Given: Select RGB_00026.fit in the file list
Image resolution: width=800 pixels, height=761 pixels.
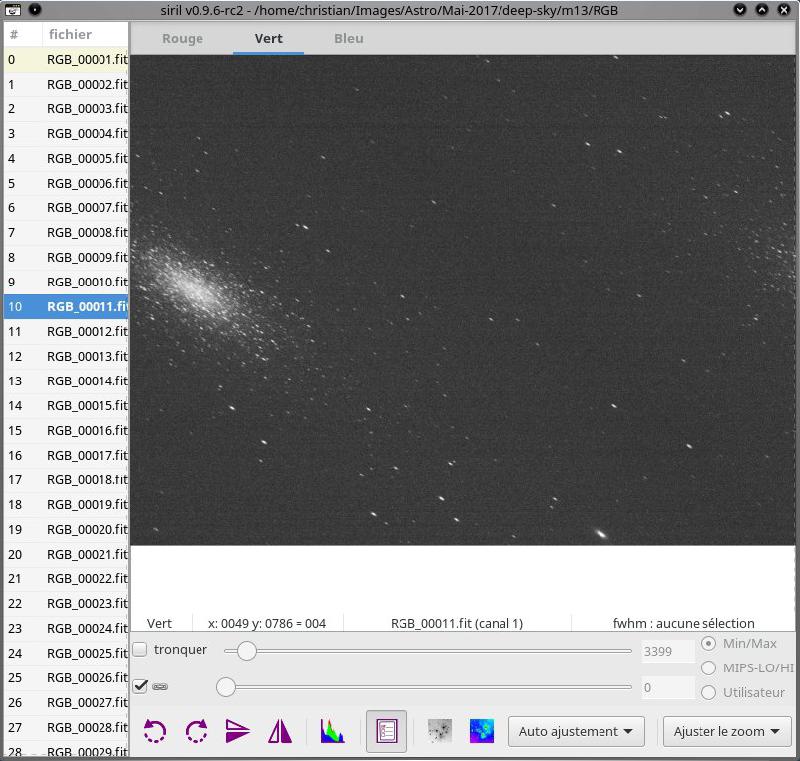Looking at the screenshot, I should (x=66, y=677).
